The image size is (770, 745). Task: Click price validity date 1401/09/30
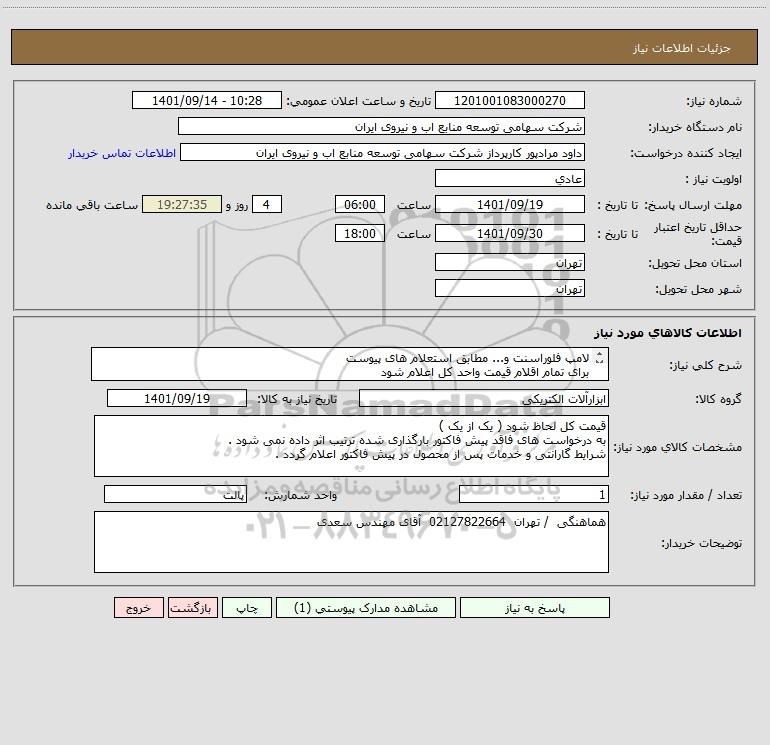510,233
